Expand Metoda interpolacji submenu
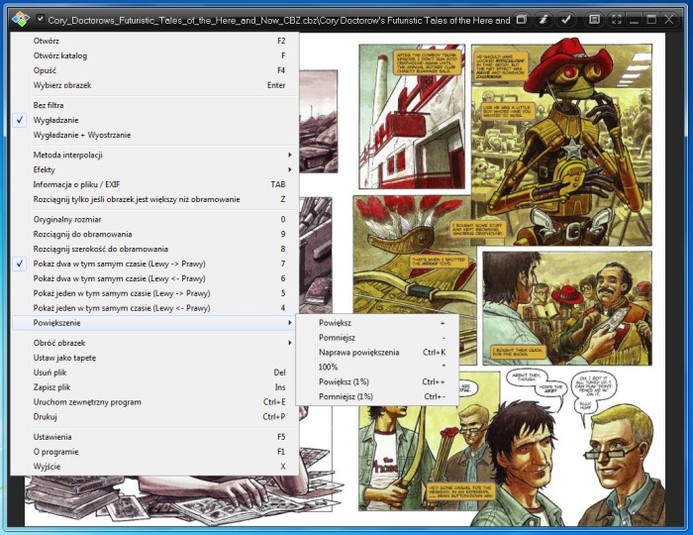The height and width of the screenshot is (535, 693). click(155, 155)
